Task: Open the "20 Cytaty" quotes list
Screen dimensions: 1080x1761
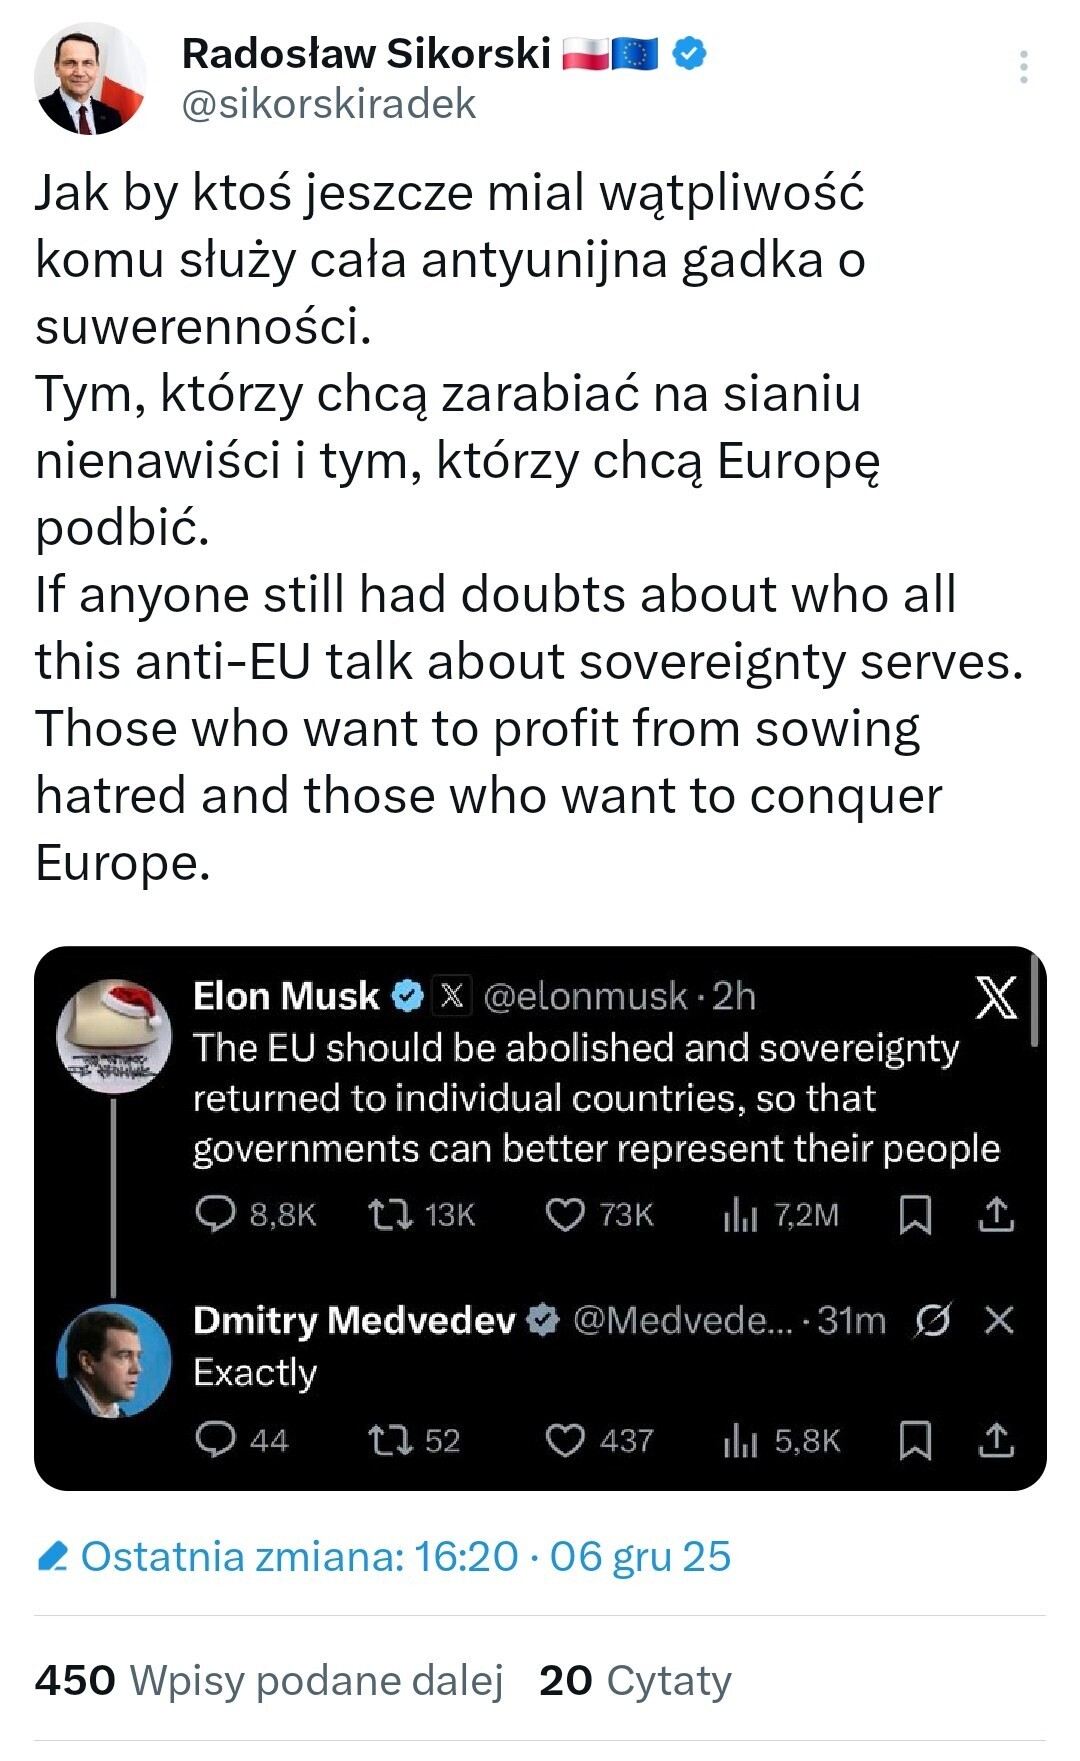Action: 635,1680
